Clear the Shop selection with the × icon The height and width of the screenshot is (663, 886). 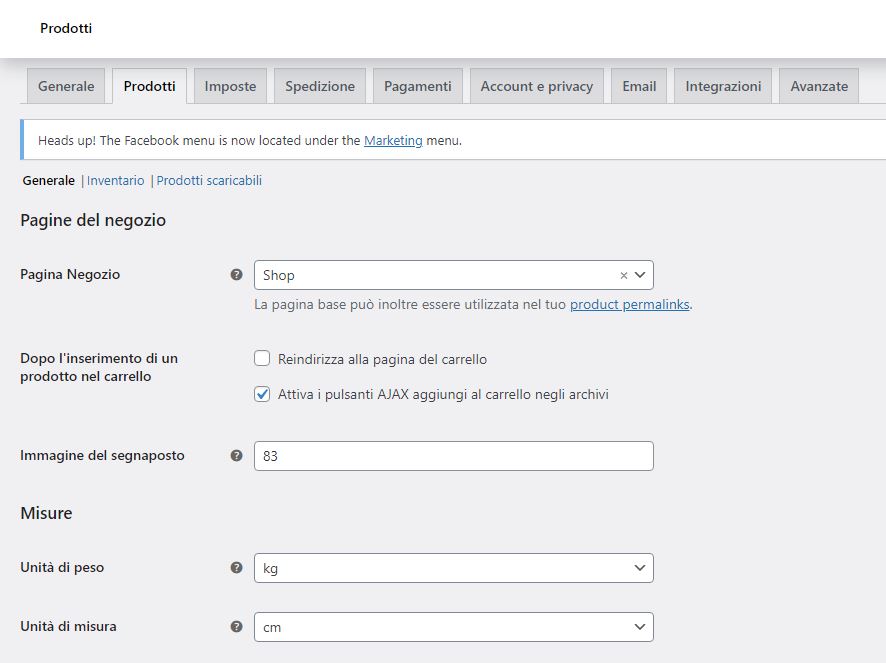coord(624,275)
